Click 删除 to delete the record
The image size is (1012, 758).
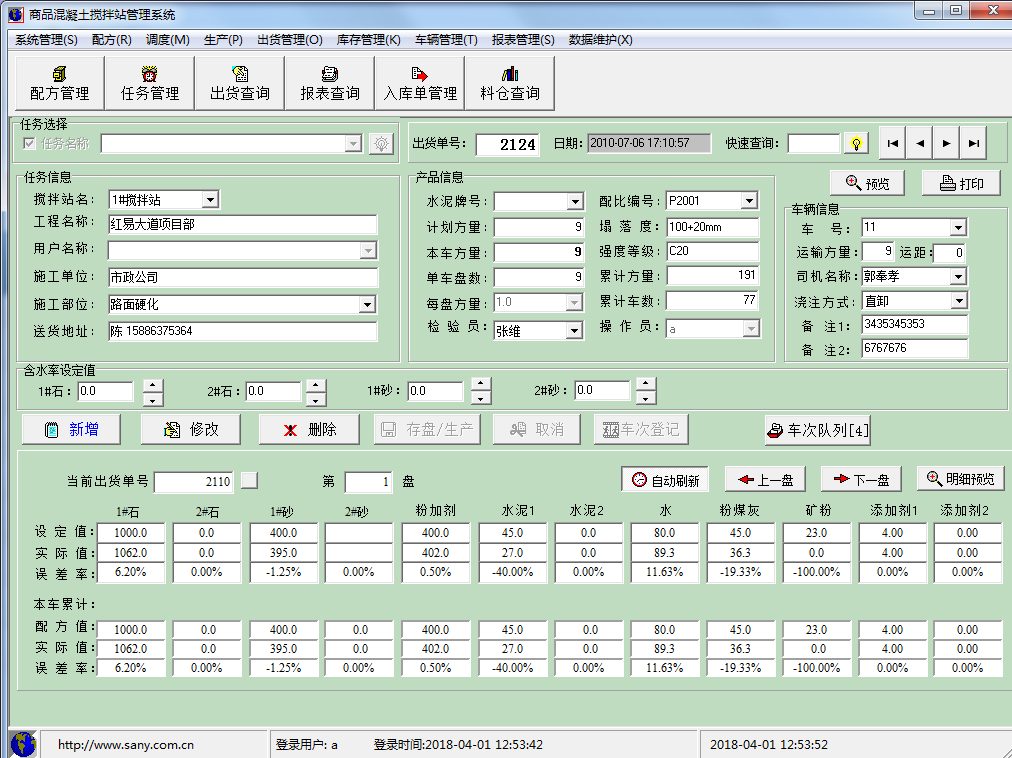click(x=309, y=429)
